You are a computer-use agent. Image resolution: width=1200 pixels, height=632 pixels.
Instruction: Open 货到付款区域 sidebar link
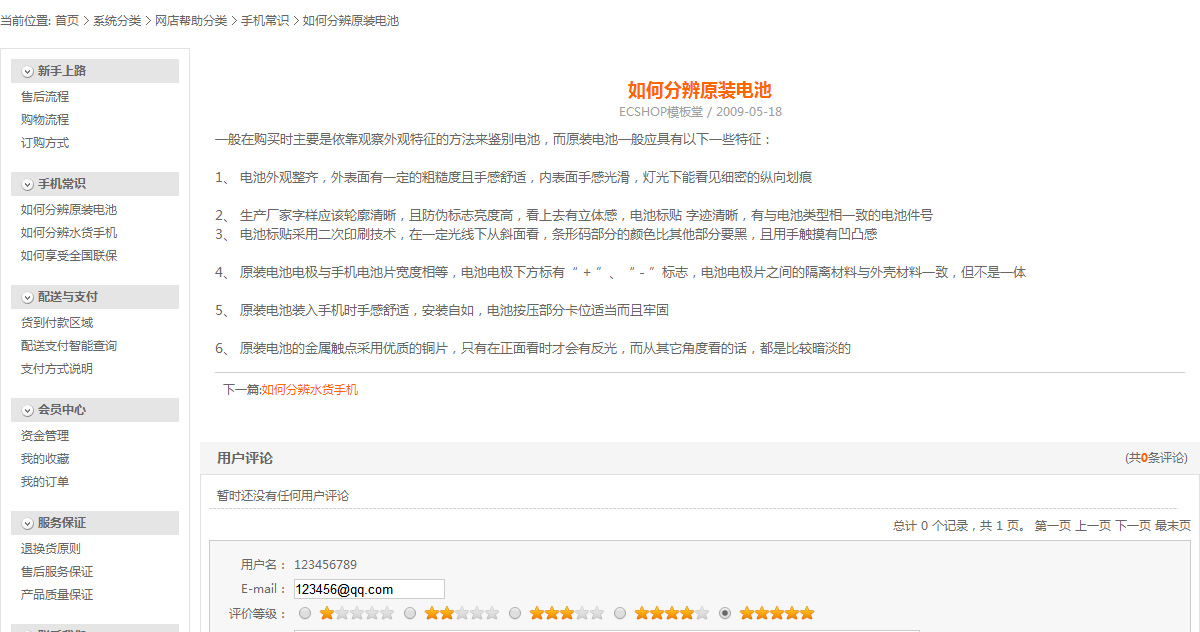[x=57, y=323]
